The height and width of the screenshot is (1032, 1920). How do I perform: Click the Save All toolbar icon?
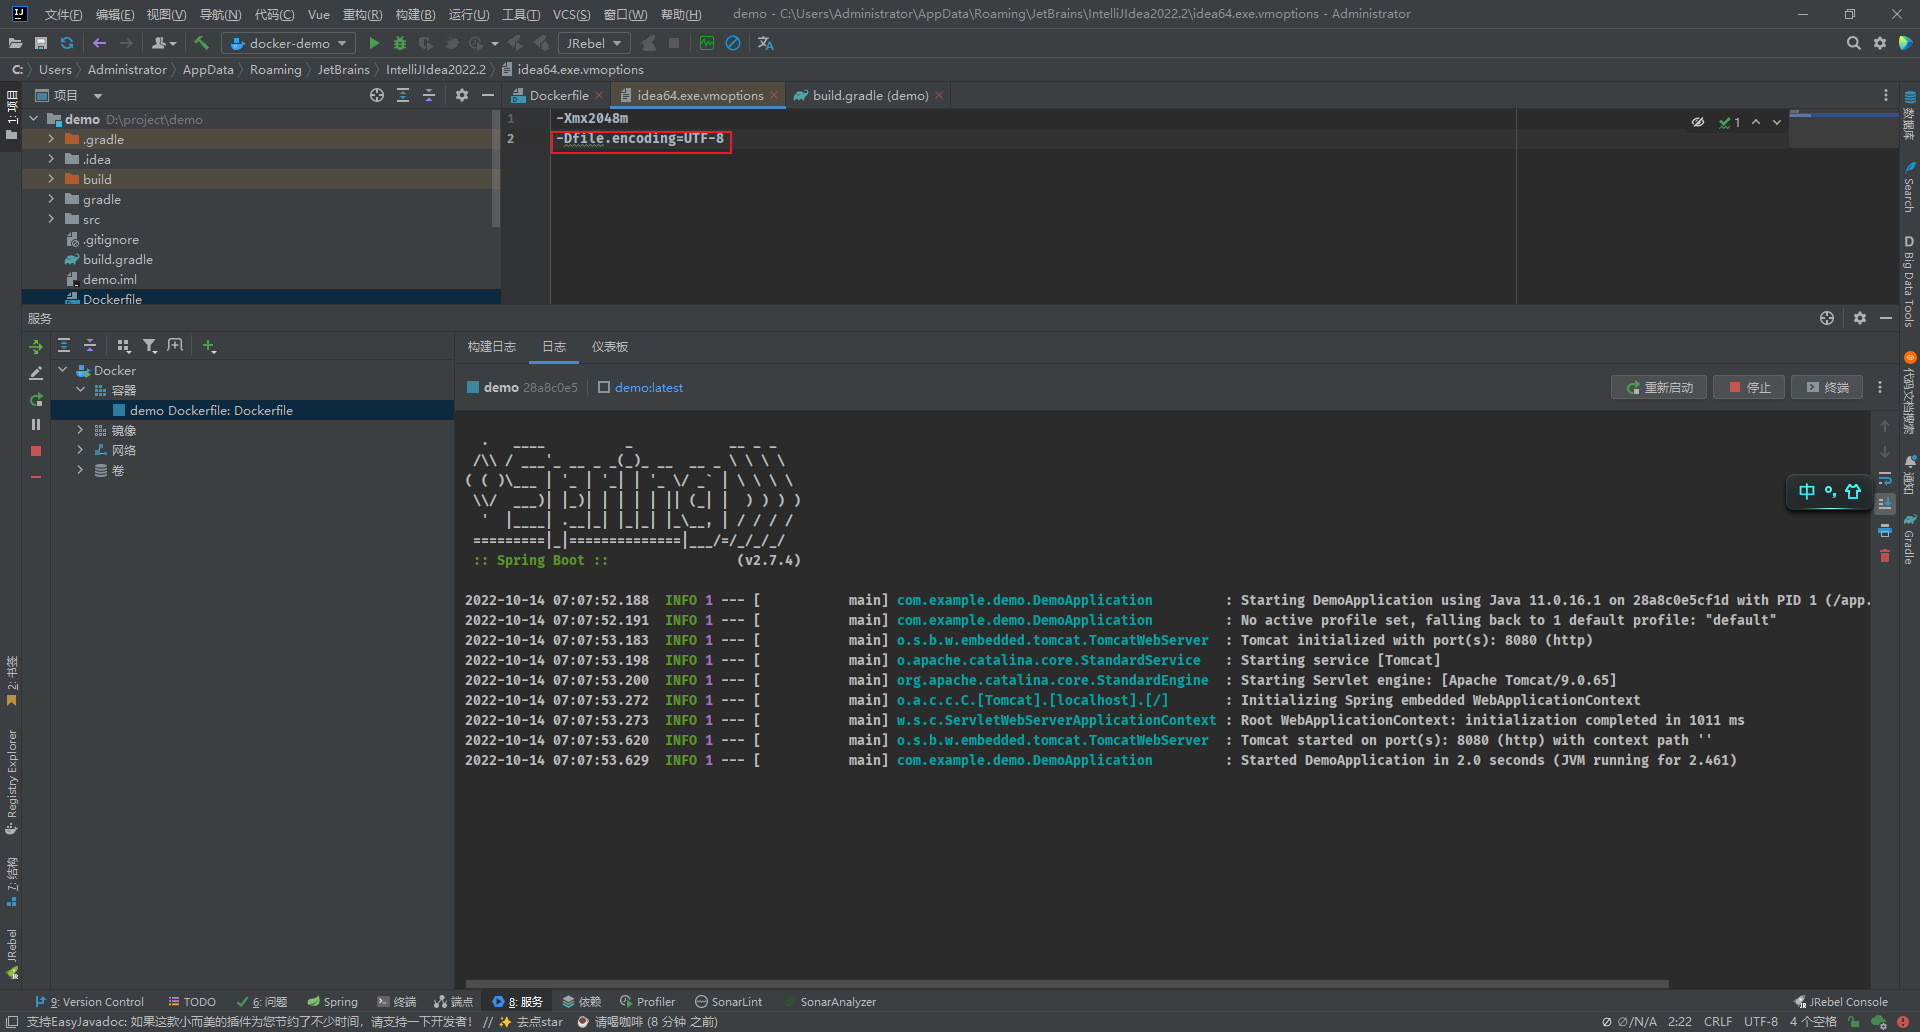click(x=41, y=43)
